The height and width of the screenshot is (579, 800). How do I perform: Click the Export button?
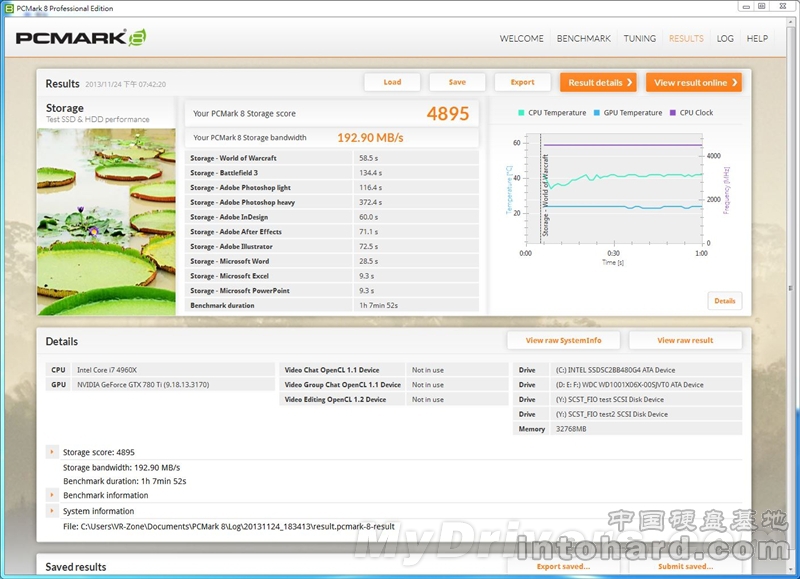point(522,82)
